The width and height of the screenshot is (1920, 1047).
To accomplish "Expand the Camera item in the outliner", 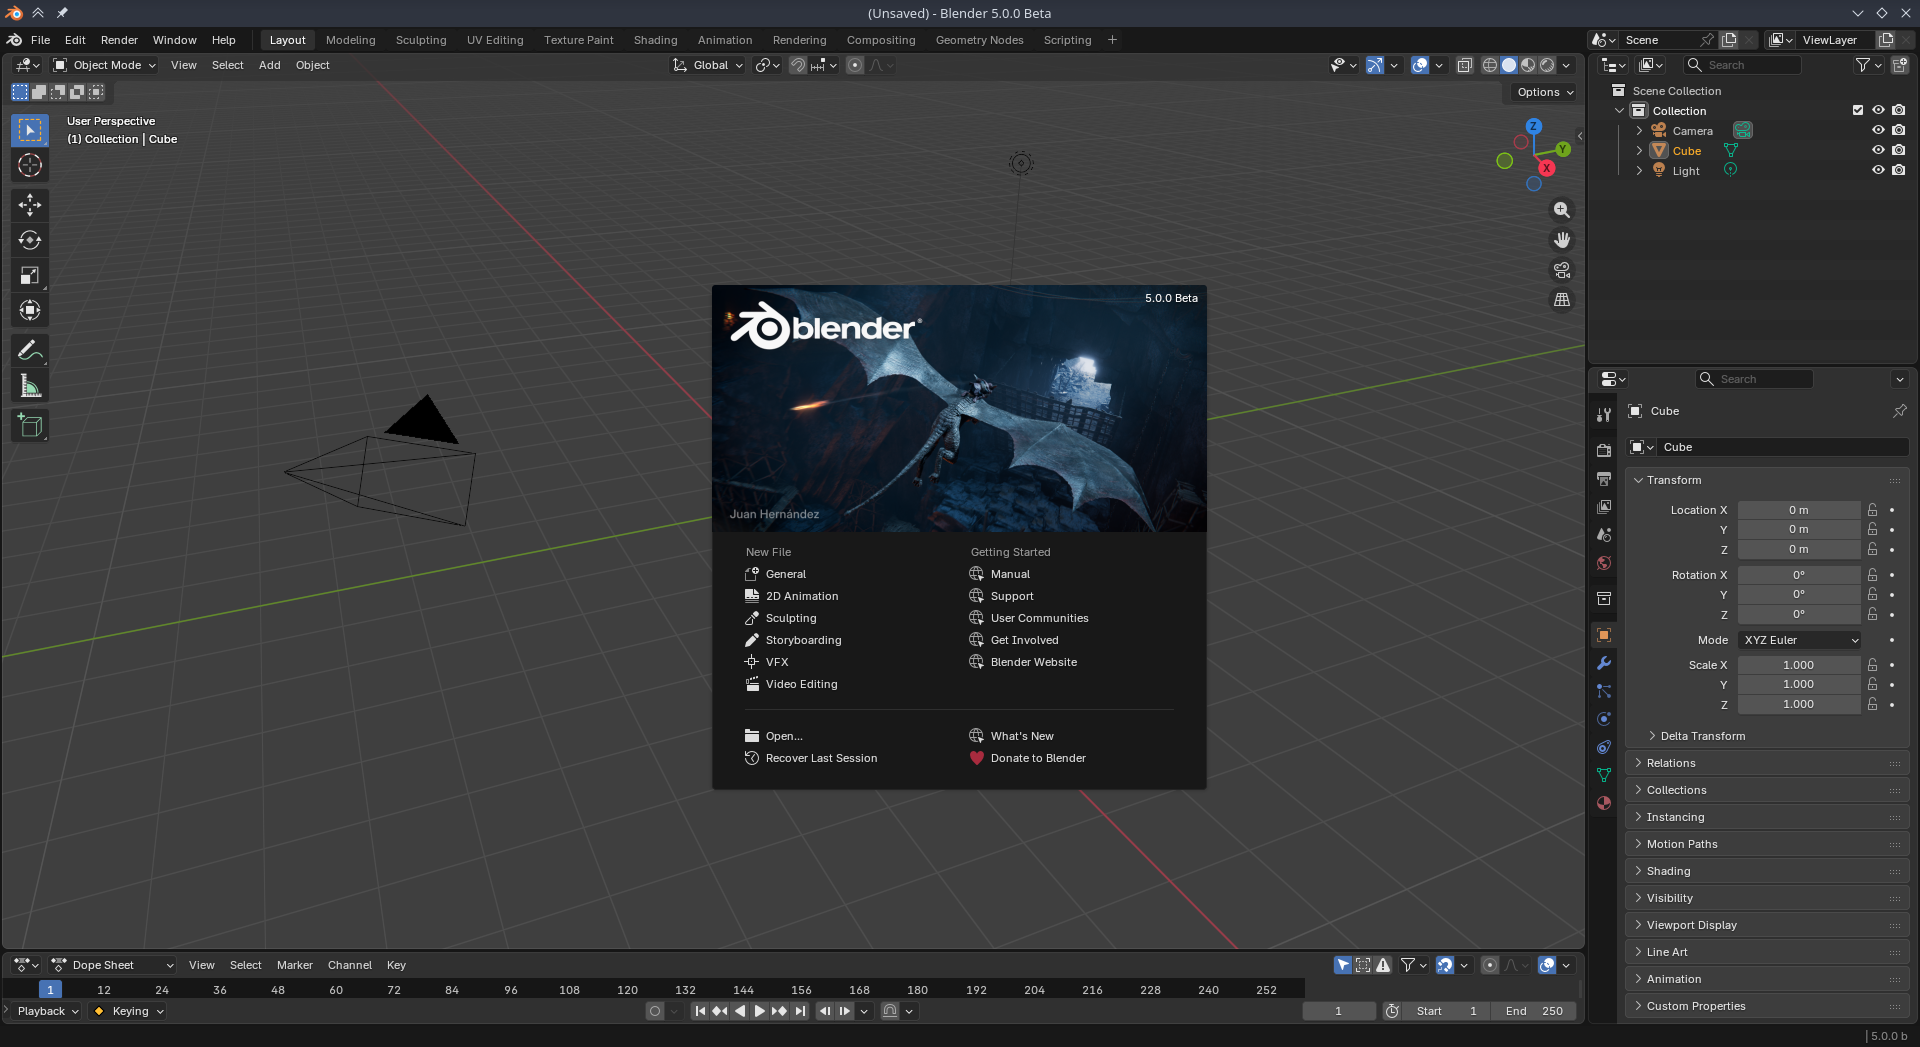I will click(x=1638, y=130).
